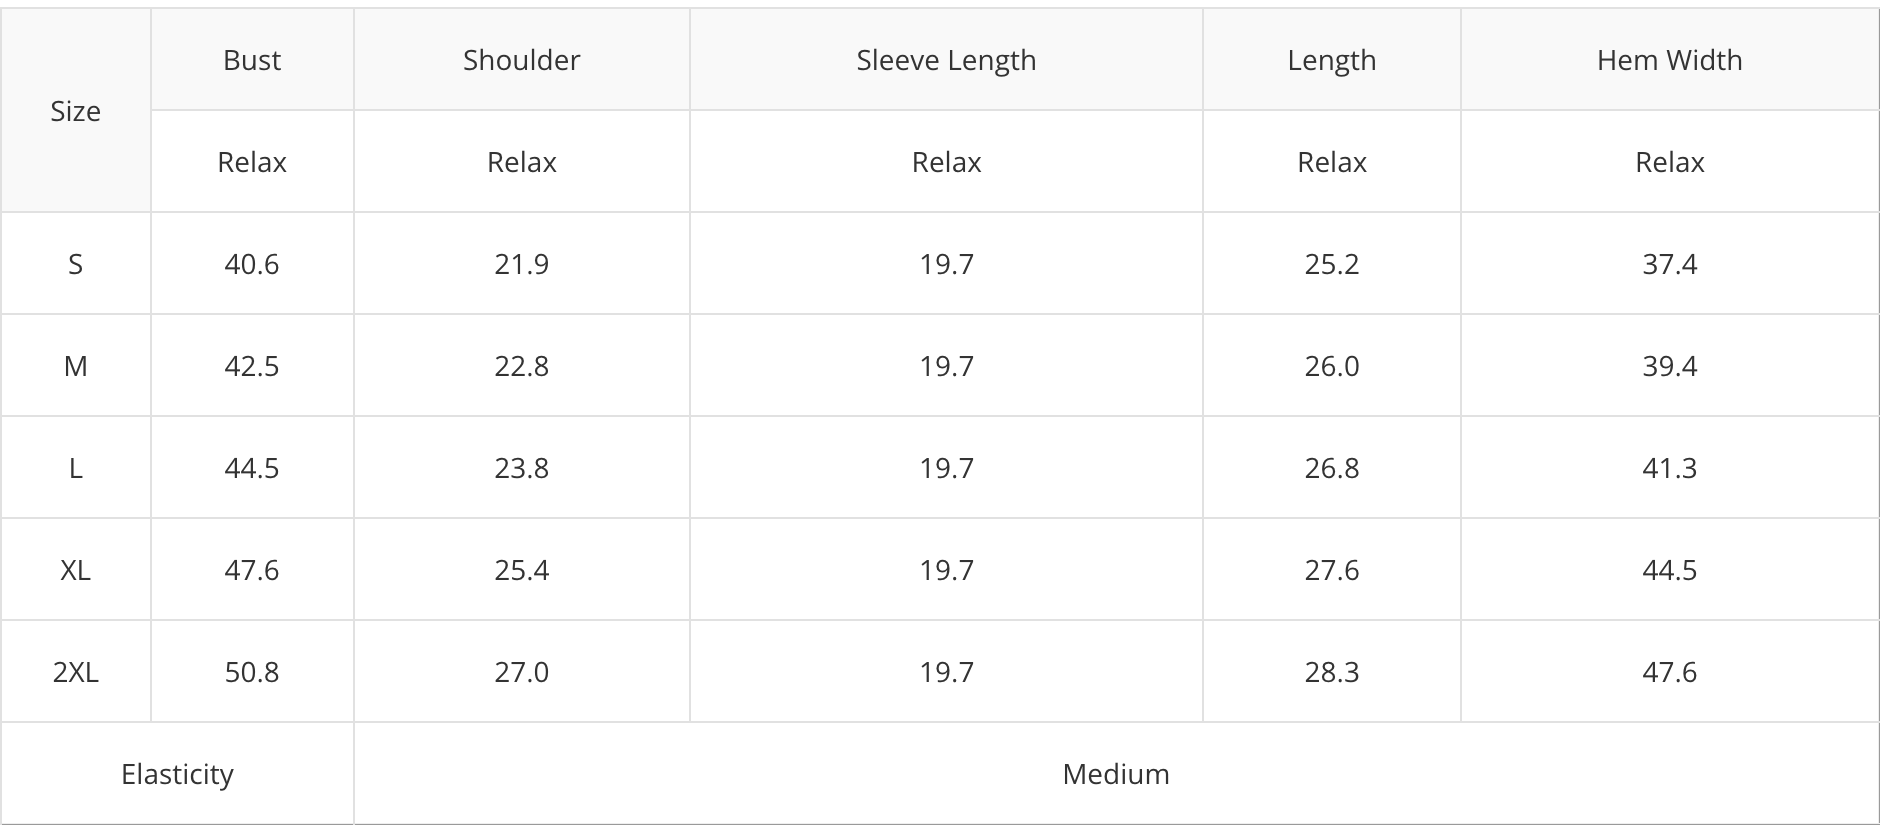Viewport: 1890px width, 834px height.
Task: Click the bust value 40.6
Action: (x=252, y=264)
